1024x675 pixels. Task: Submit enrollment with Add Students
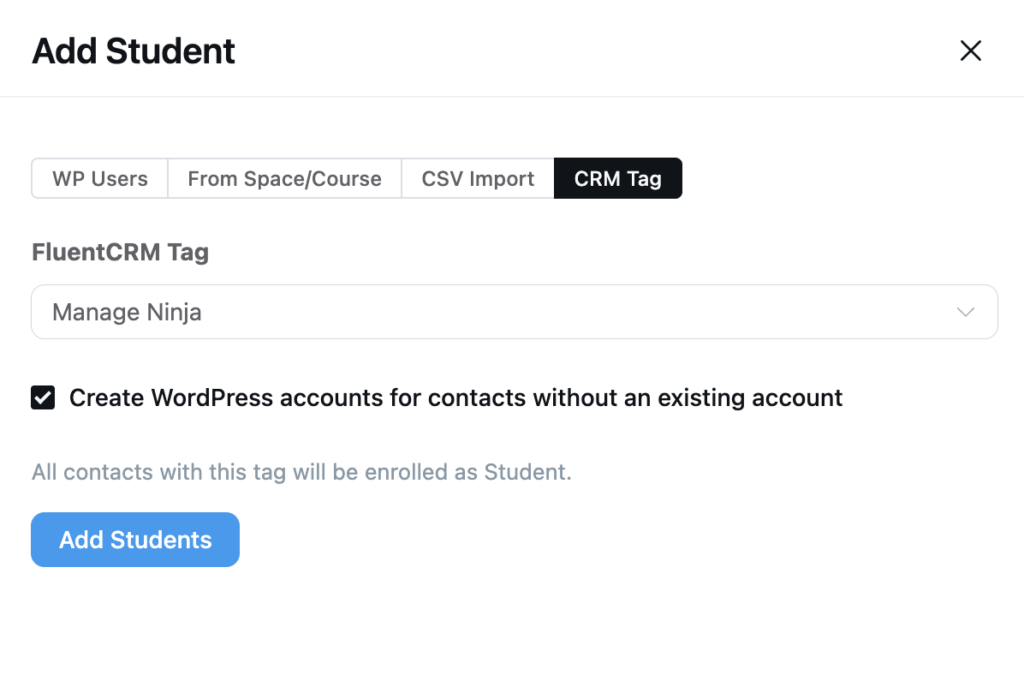pyautogui.click(x=135, y=539)
